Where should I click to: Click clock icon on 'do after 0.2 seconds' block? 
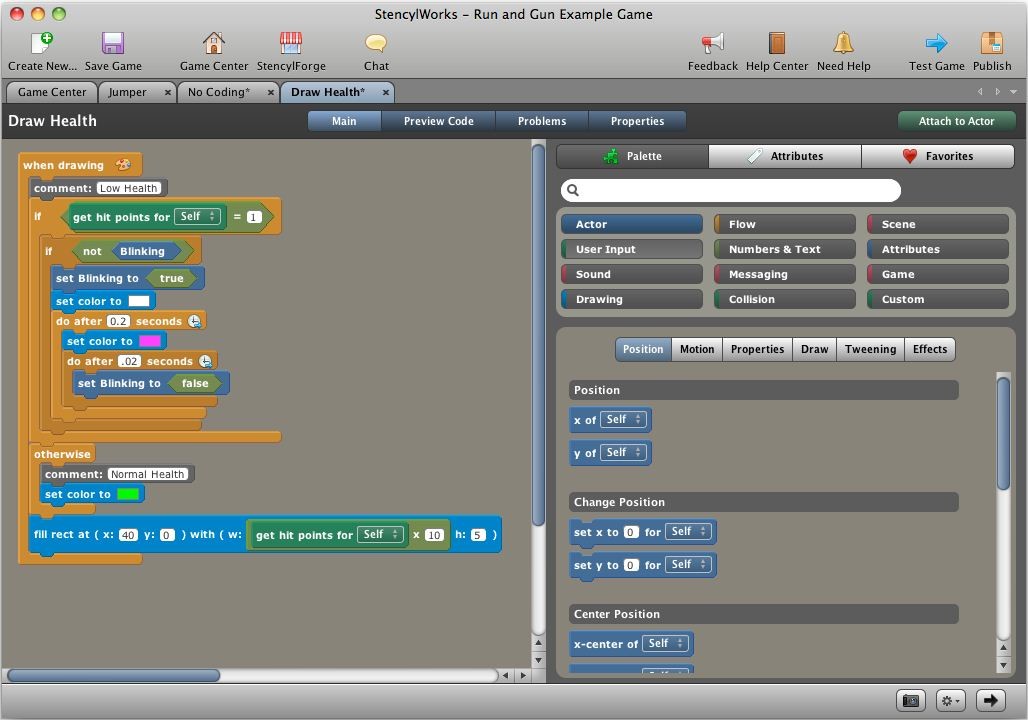tap(195, 321)
